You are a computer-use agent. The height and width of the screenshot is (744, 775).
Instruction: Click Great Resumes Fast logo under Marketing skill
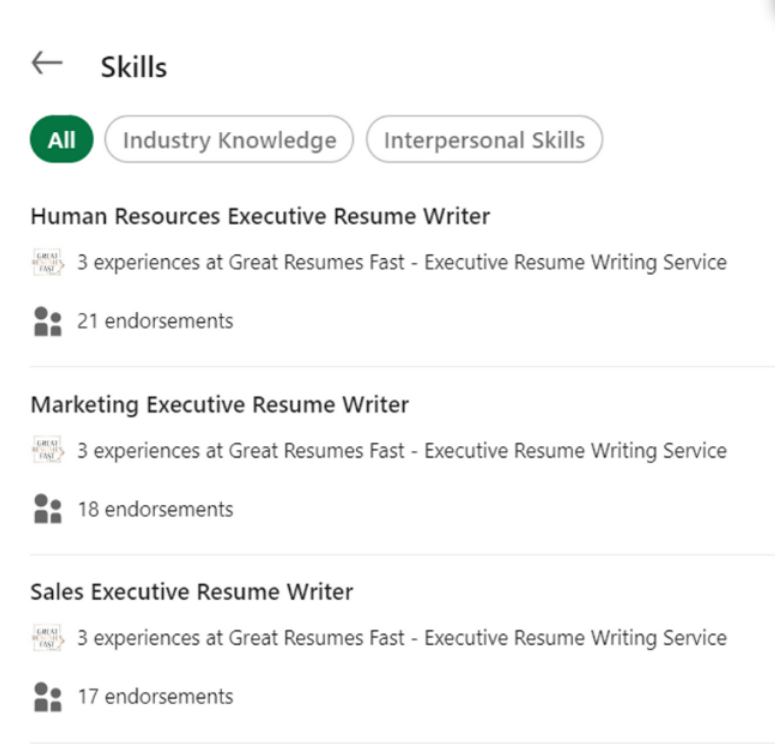click(x=48, y=450)
